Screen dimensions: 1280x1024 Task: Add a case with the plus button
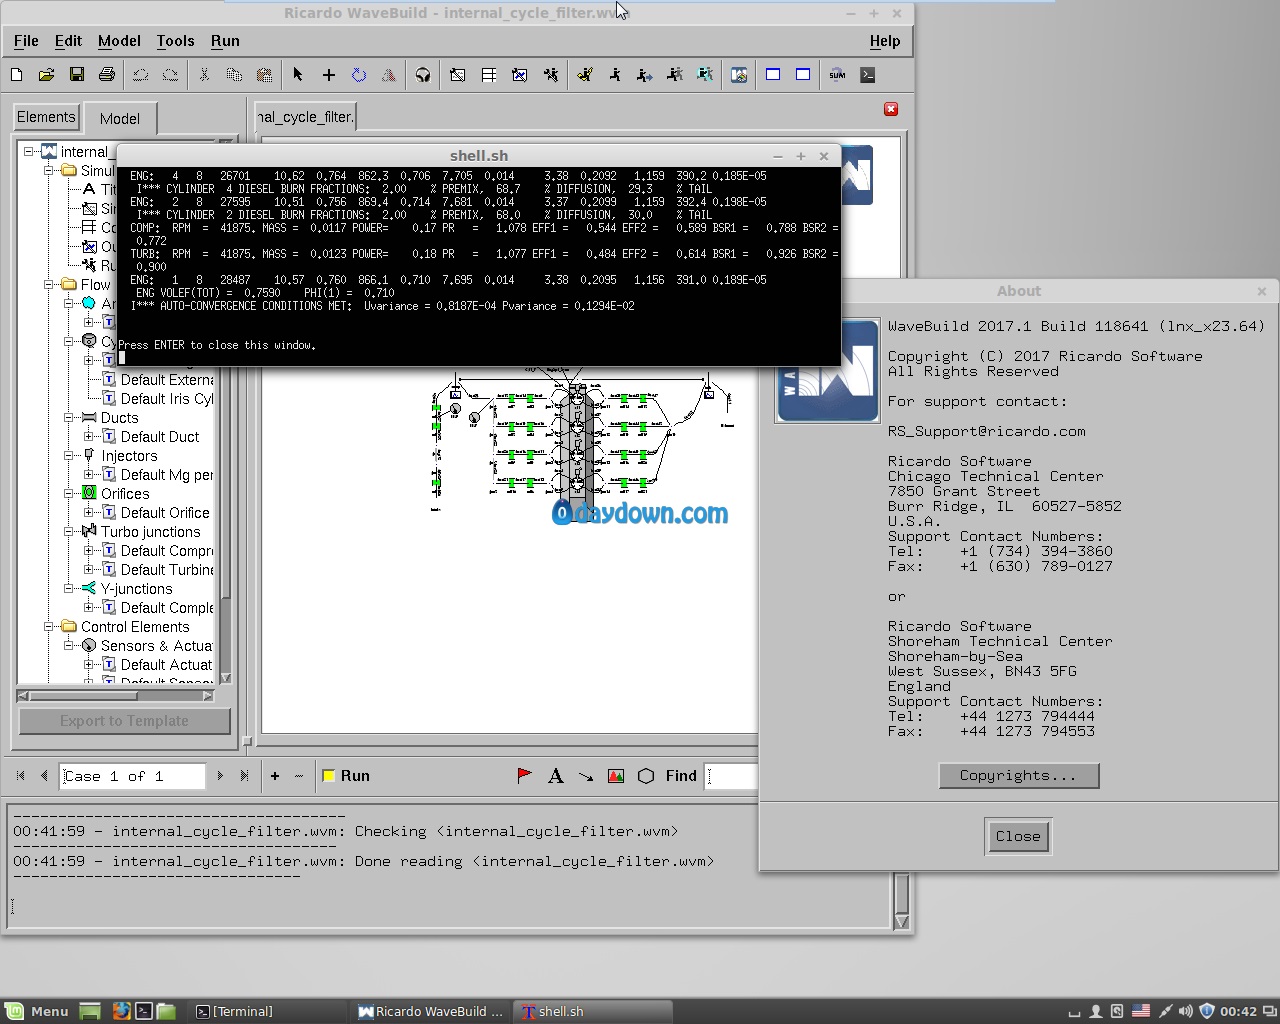coord(275,776)
